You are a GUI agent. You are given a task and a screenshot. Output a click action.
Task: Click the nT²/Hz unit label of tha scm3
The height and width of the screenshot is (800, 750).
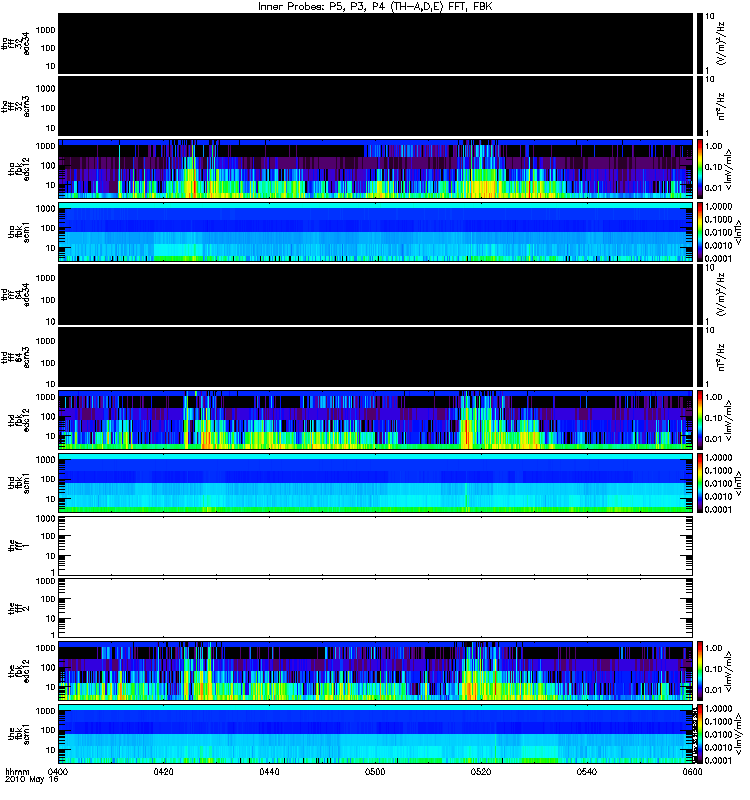(x=721, y=106)
